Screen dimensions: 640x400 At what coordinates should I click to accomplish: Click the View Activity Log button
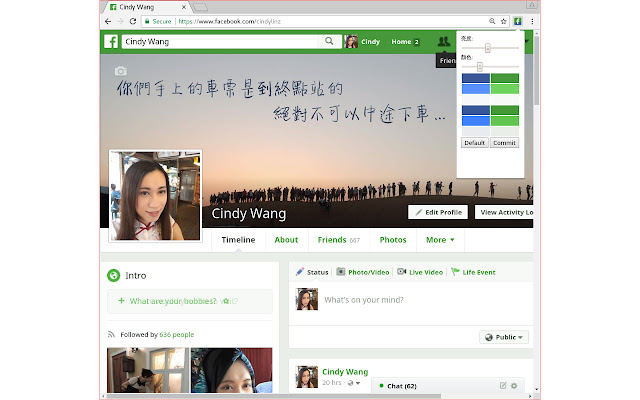point(504,212)
